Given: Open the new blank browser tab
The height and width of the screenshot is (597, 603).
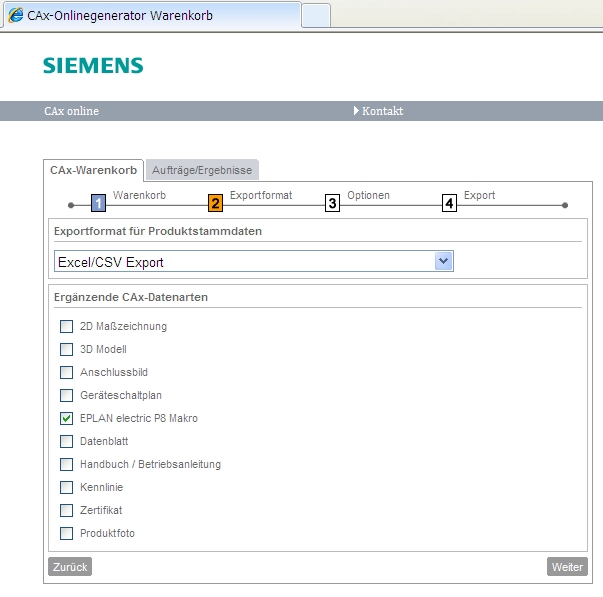Looking at the screenshot, I should 316,15.
